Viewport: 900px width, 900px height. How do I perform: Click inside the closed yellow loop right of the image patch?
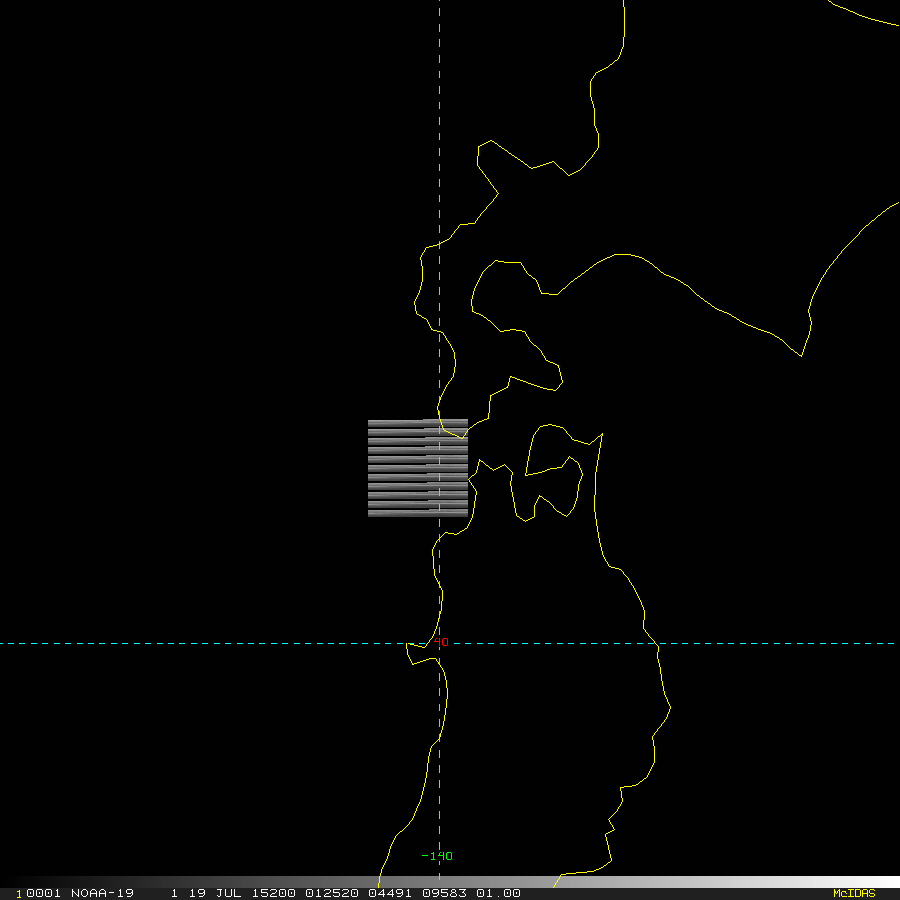pyautogui.click(x=549, y=449)
